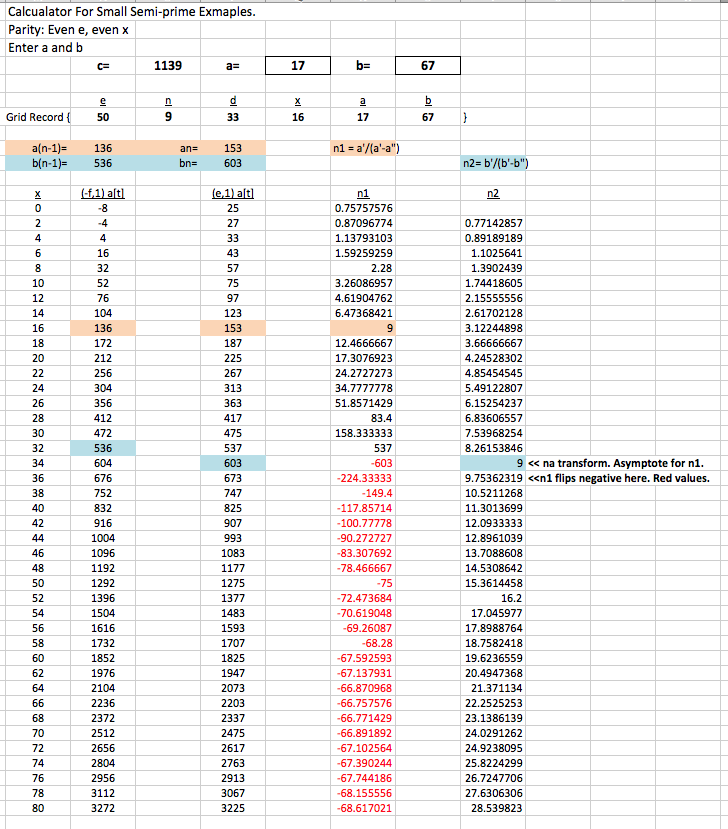728x829 pixels.
Task: Select the 'a(n-1)=' label cell
Action: [38, 148]
